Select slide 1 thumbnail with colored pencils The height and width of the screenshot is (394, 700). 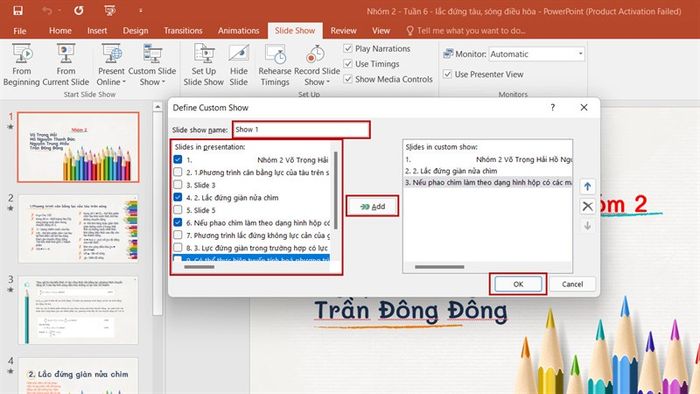(x=78, y=147)
